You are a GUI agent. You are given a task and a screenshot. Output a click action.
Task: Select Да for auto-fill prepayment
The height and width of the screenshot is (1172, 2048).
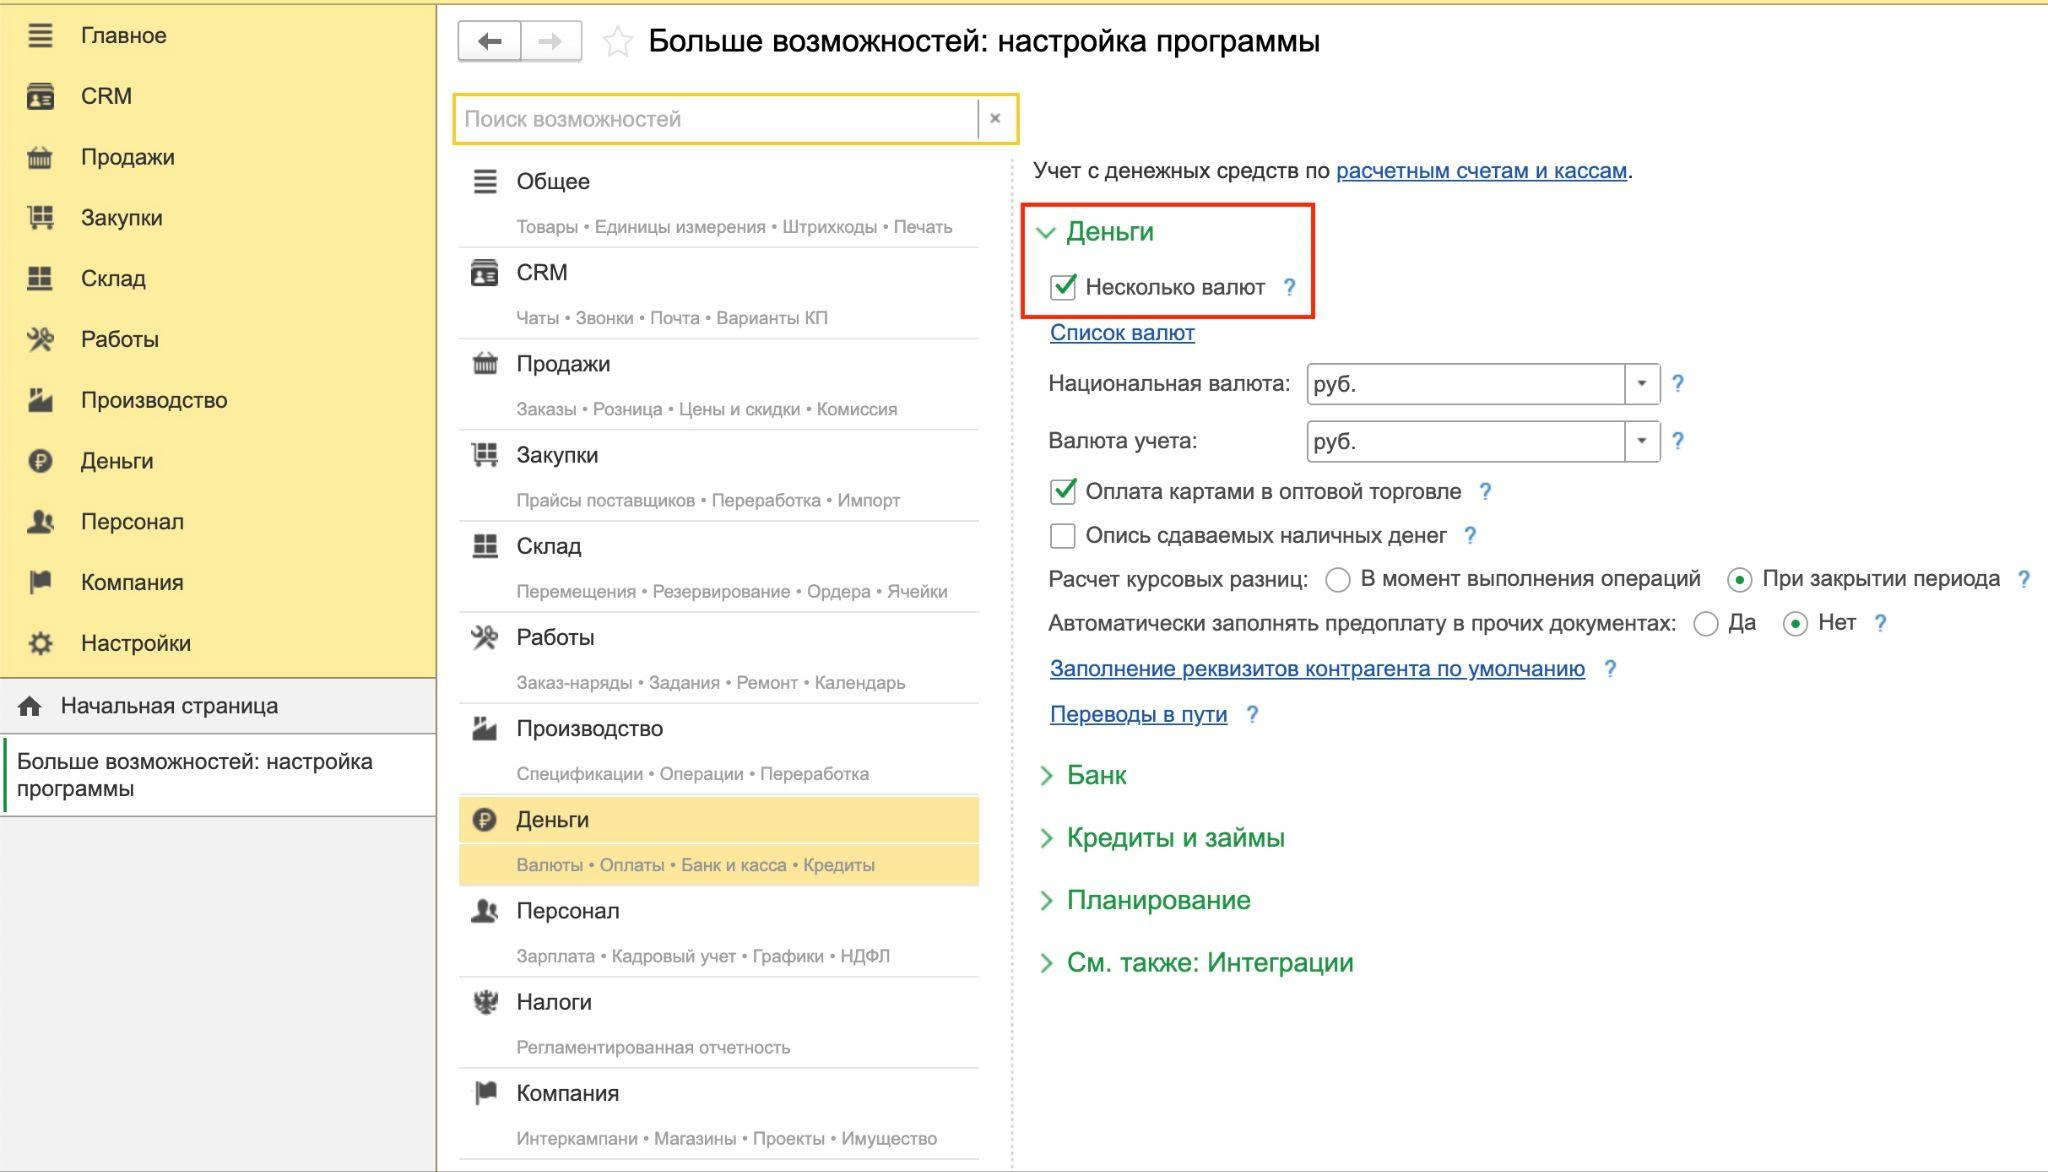[1706, 624]
